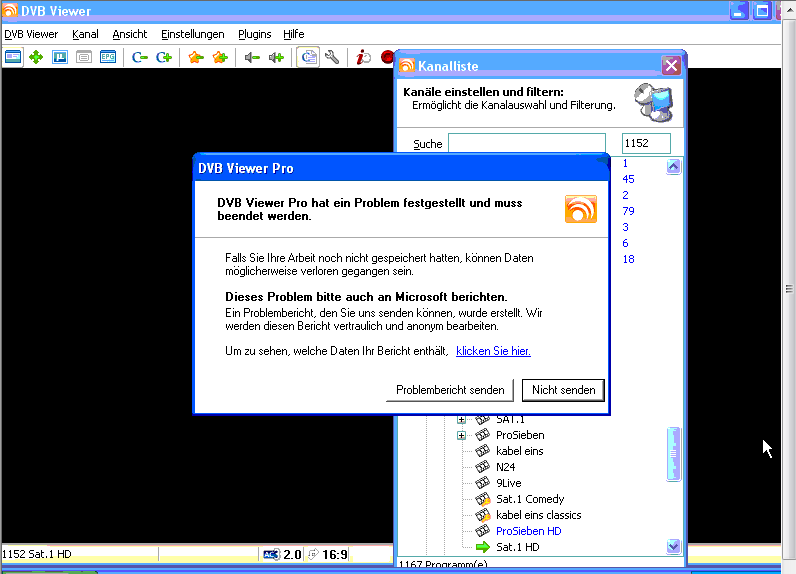796x574 pixels.
Task: Select kabel eins channel
Action: pos(519,451)
